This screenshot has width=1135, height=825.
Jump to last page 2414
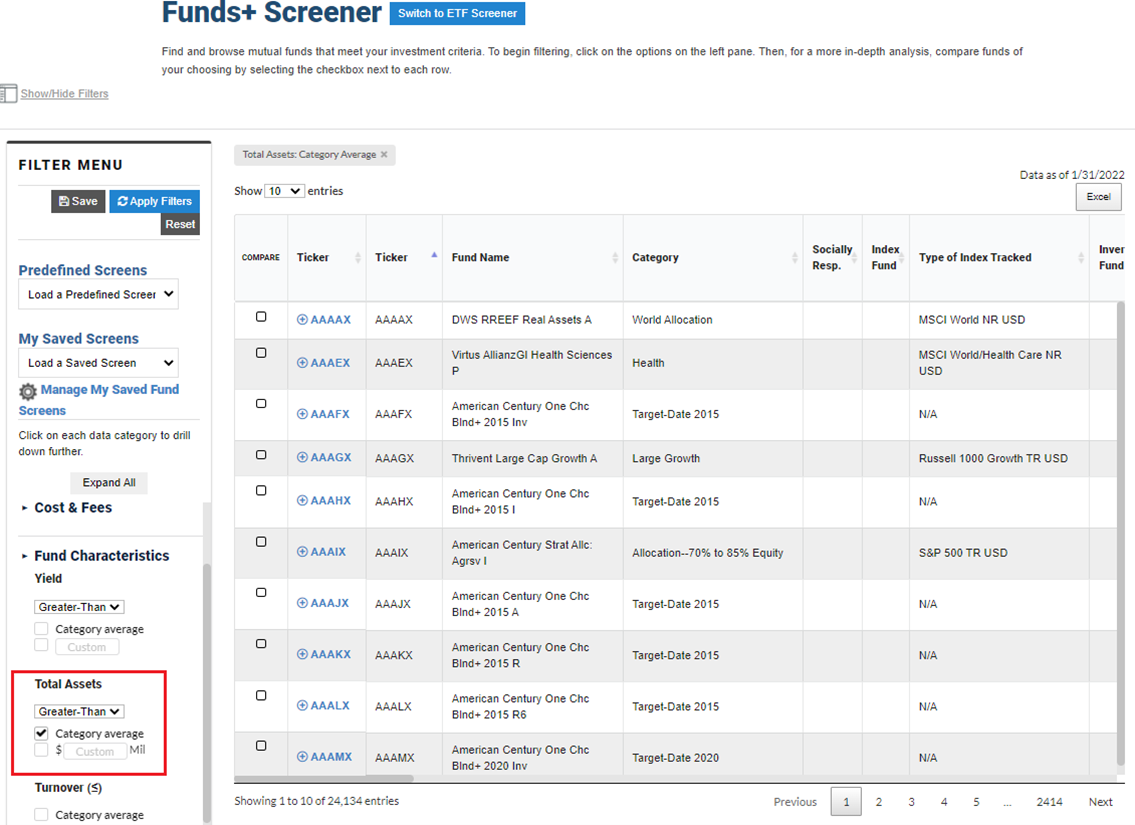(x=1050, y=802)
